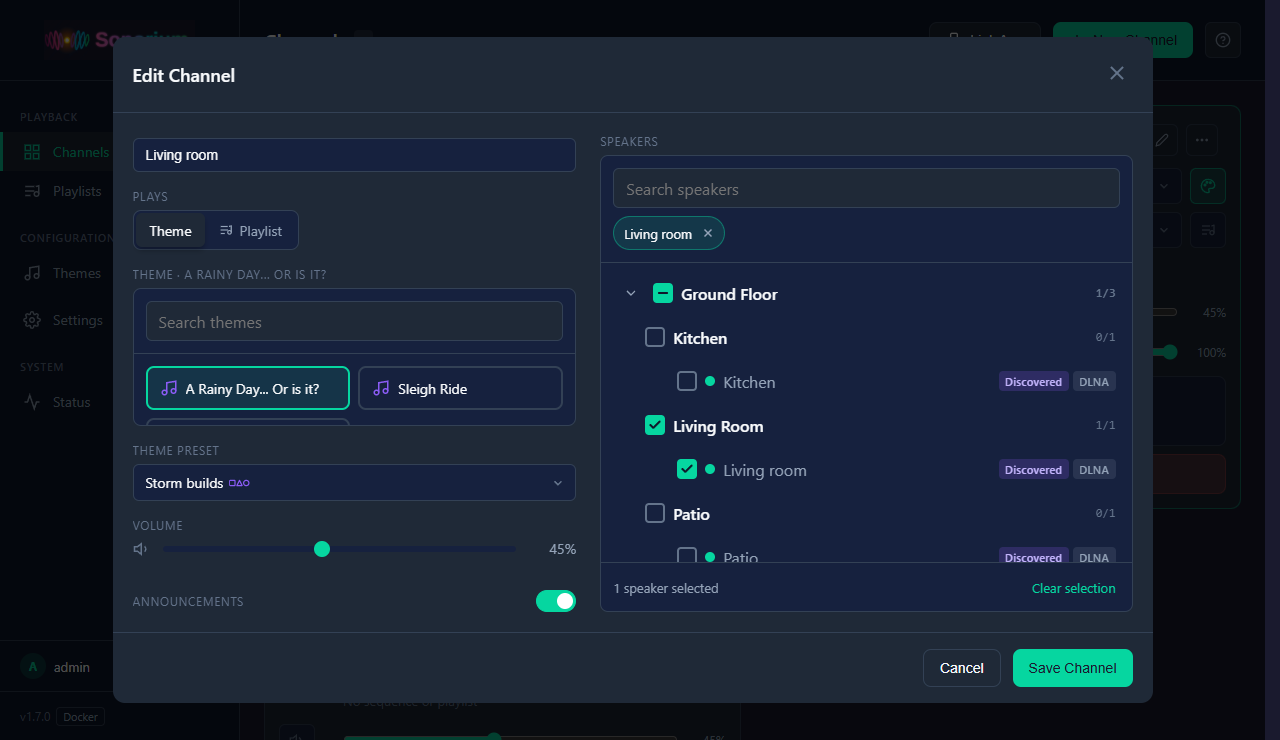
Task: Click the Search speakers field
Action: (866, 189)
